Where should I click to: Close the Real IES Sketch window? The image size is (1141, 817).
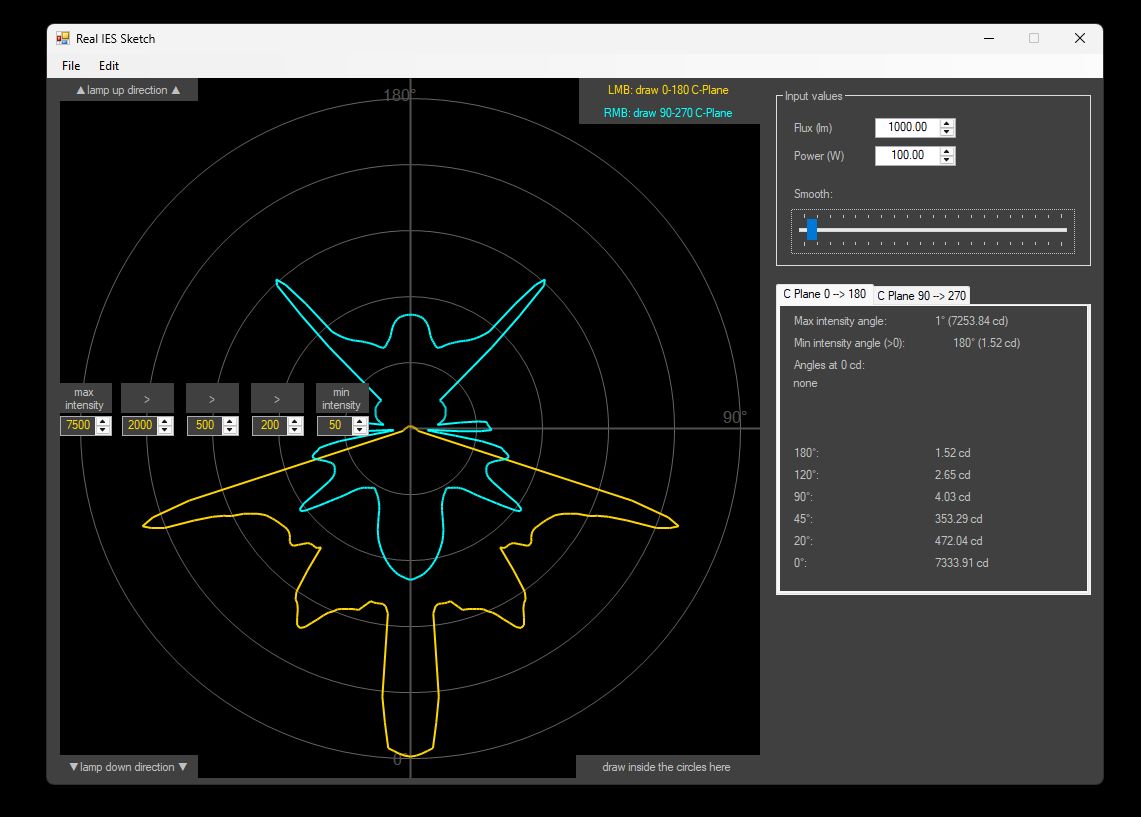pos(1079,39)
